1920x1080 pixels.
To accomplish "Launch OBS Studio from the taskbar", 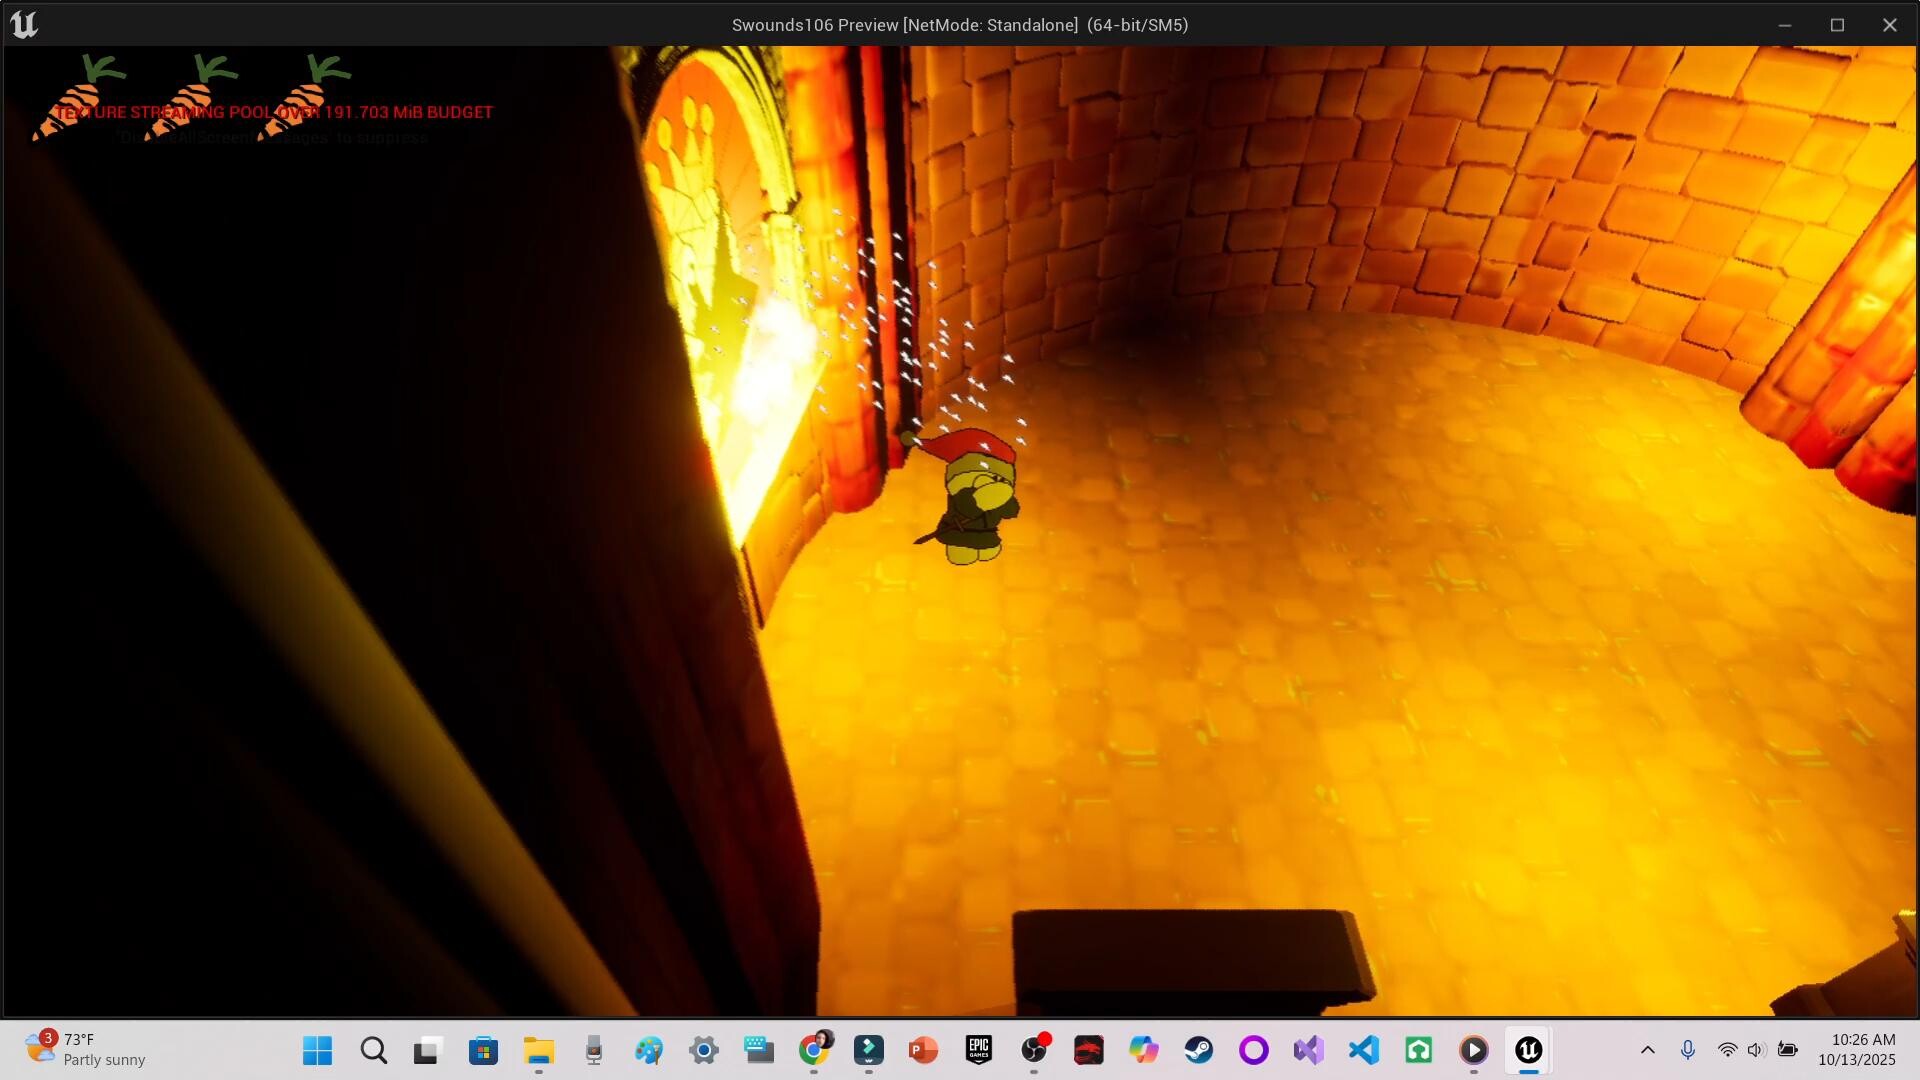I will click(1035, 1050).
